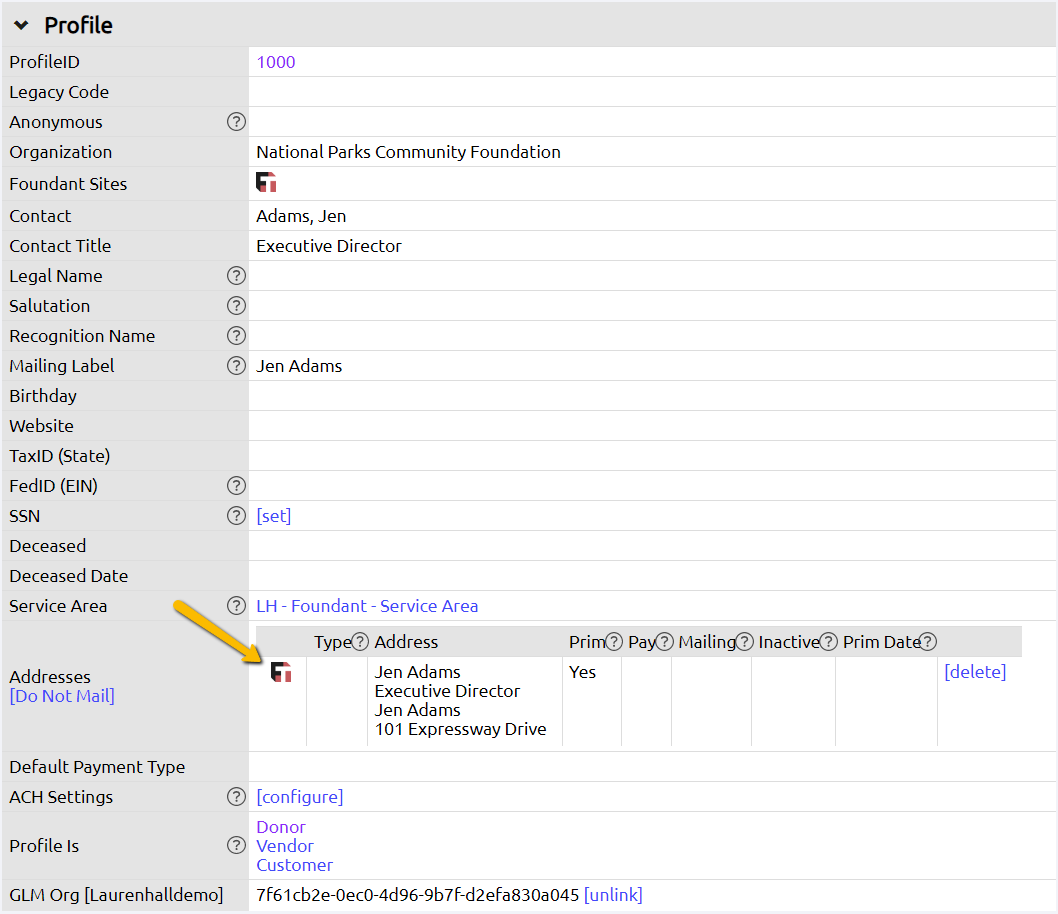Open the help icon next to Legal Name

[236, 275]
